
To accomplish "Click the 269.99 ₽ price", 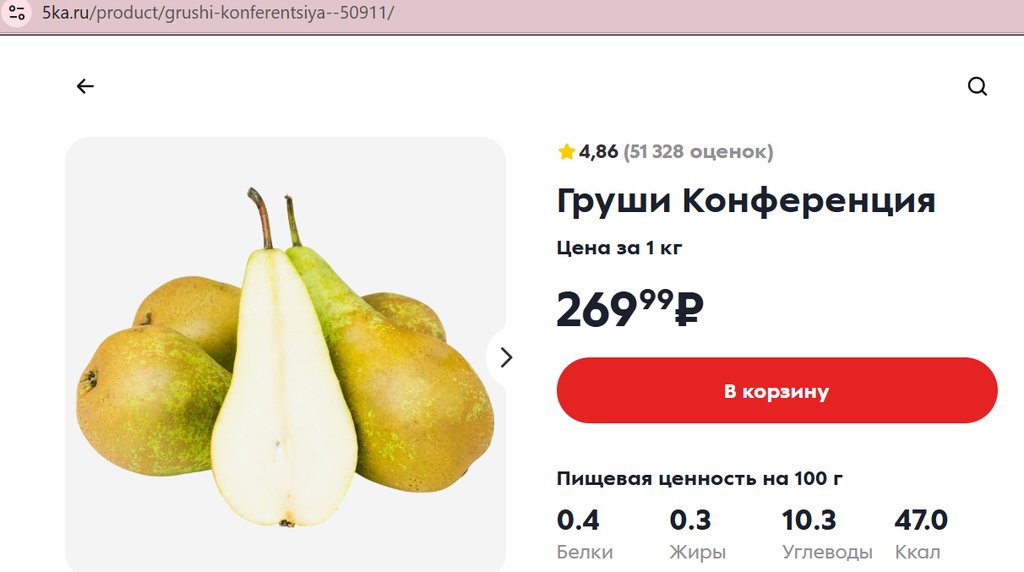I will coord(630,308).
